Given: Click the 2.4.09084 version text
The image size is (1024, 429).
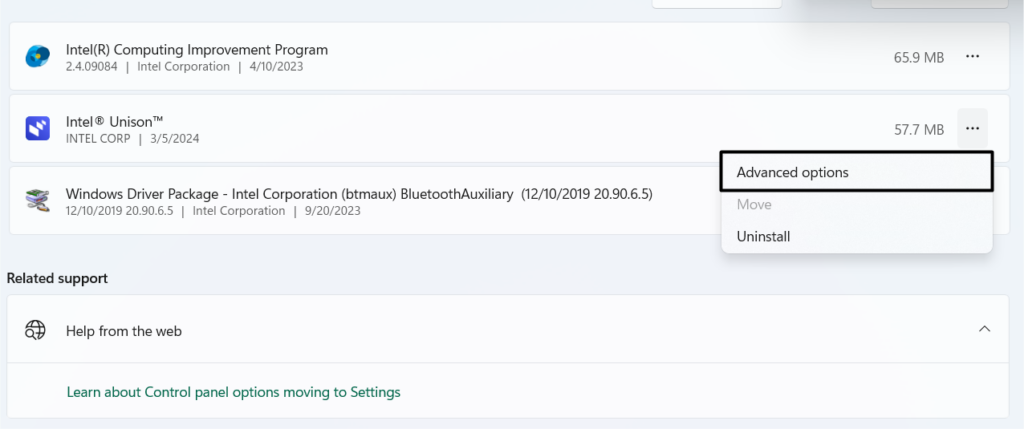Looking at the screenshot, I should [x=93, y=67].
